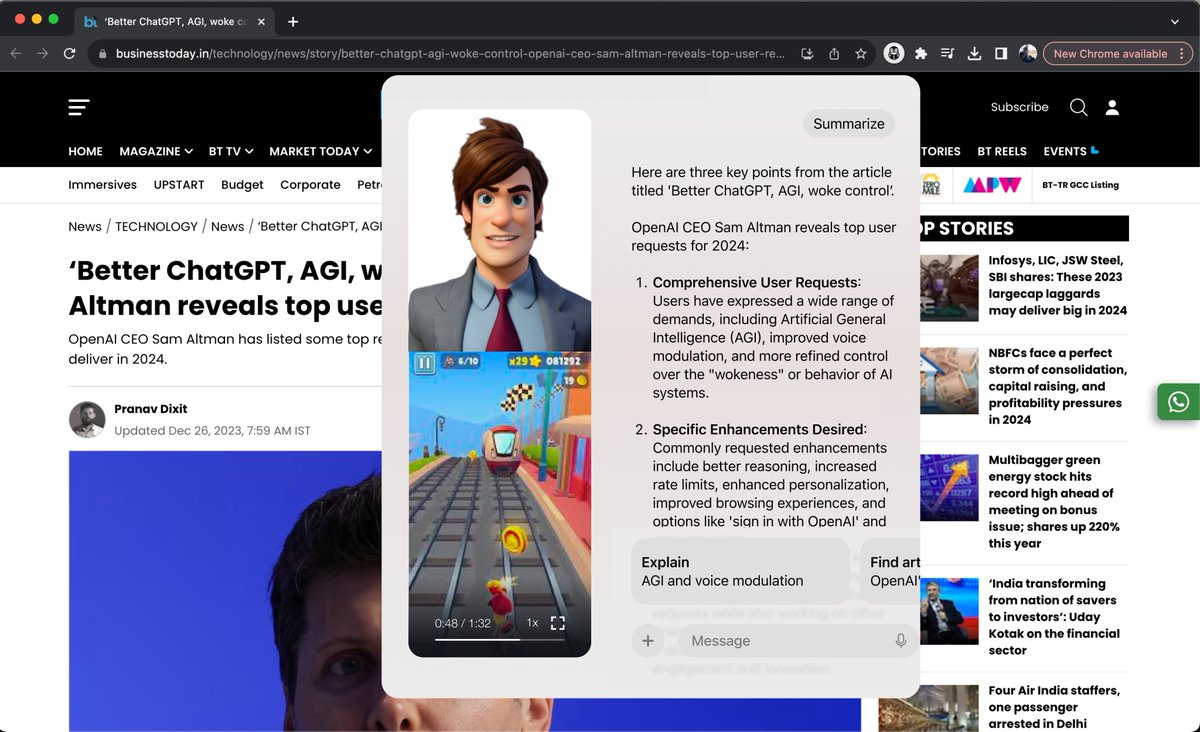Viewport: 1200px width, 732px height.
Task: Click the Summarize button in the overlay
Action: pos(849,124)
